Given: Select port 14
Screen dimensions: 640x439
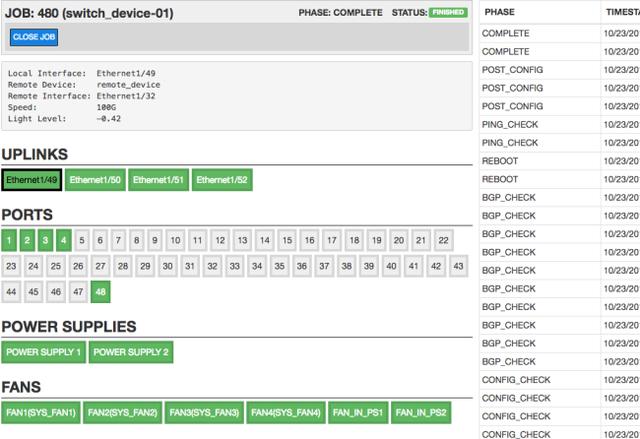Looking at the screenshot, I should click(x=265, y=240).
